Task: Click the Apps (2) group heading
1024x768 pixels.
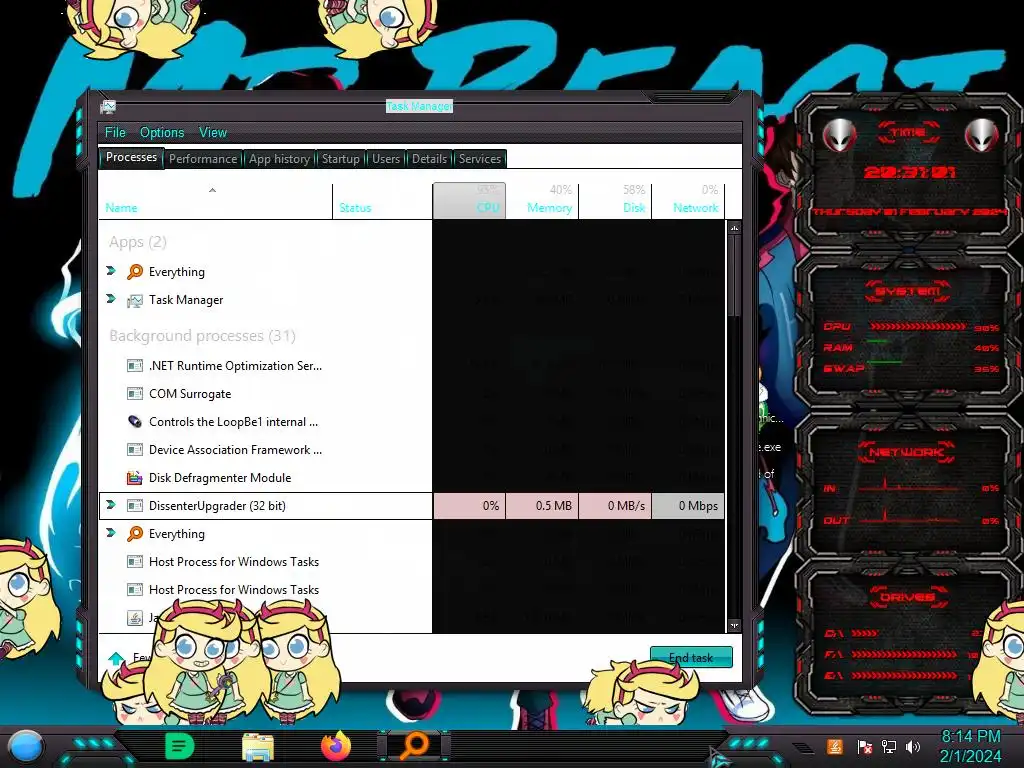Action: (138, 242)
